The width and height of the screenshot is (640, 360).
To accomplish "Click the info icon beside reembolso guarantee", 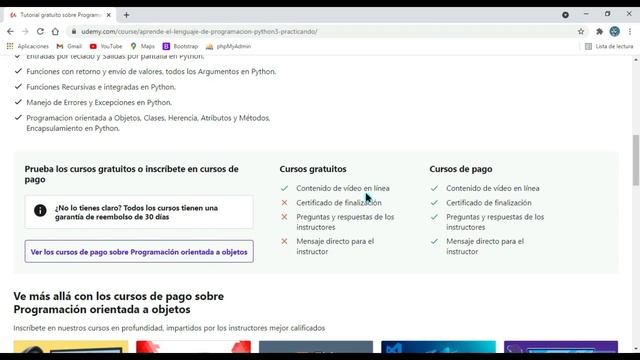I will point(40,210).
